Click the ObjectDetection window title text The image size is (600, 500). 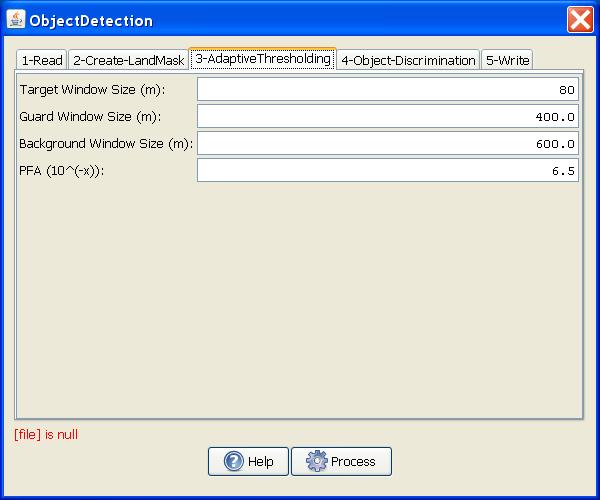tap(91, 21)
